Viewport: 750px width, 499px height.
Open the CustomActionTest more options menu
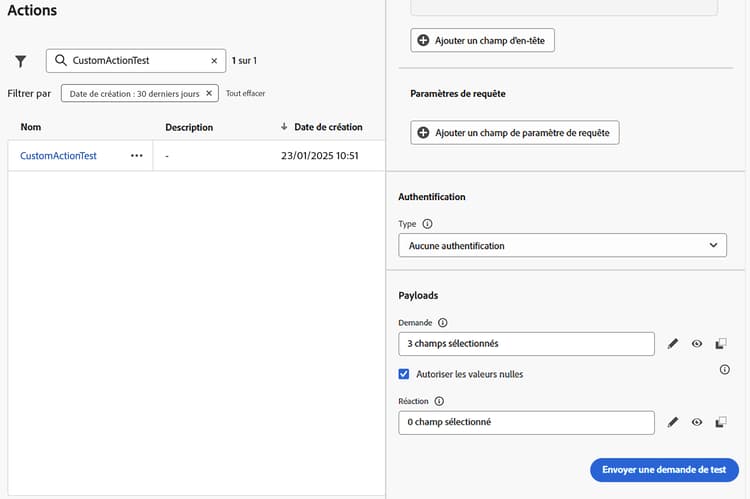pos(137,156)
